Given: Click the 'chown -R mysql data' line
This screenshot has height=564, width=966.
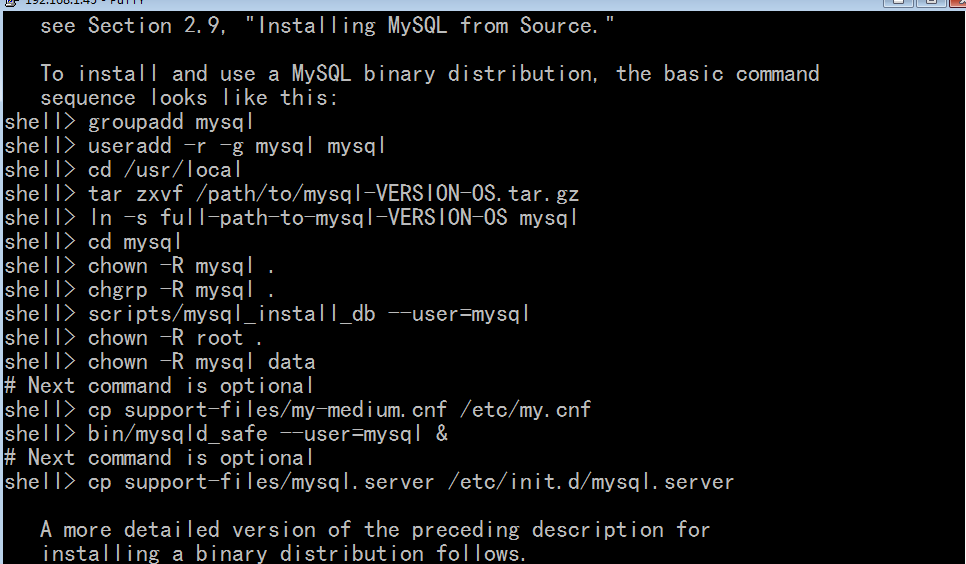Looking at the screenshot, I should click(x=160, y=362).
